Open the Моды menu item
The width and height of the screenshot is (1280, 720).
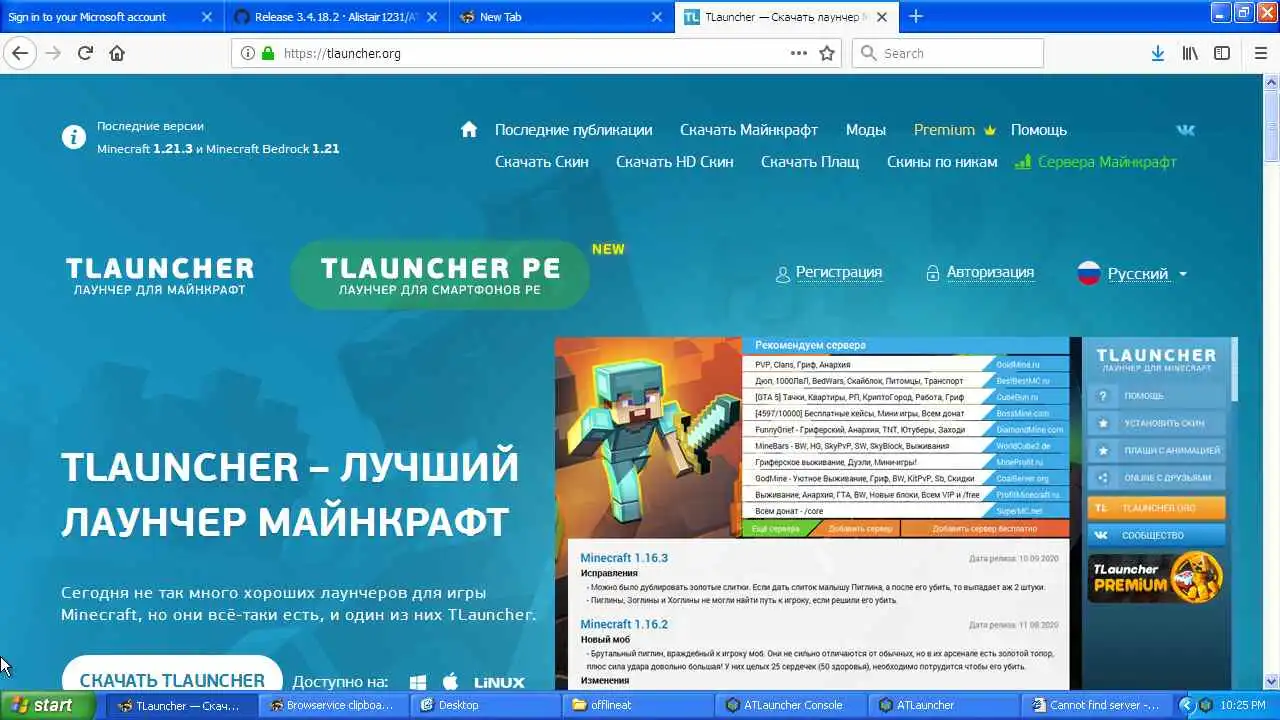(x=866, y=129)
